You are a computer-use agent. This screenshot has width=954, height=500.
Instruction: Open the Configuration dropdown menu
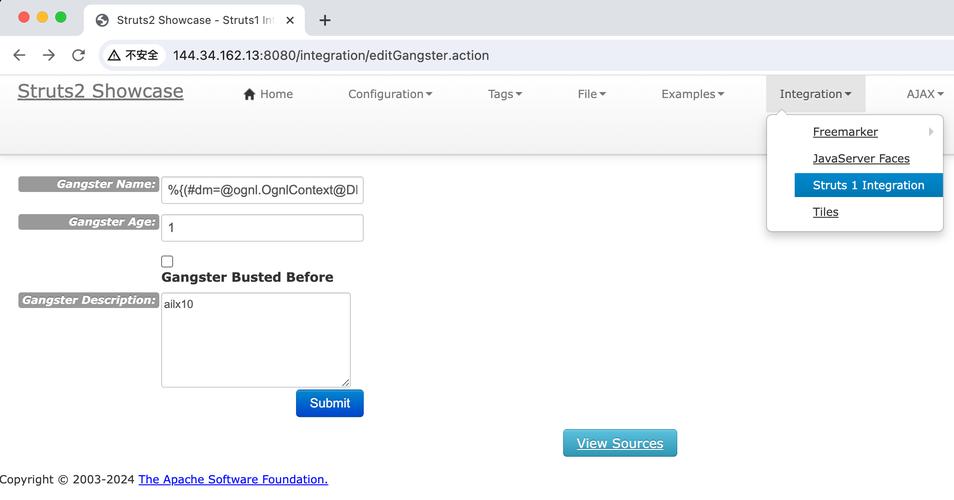pos(390,94)
